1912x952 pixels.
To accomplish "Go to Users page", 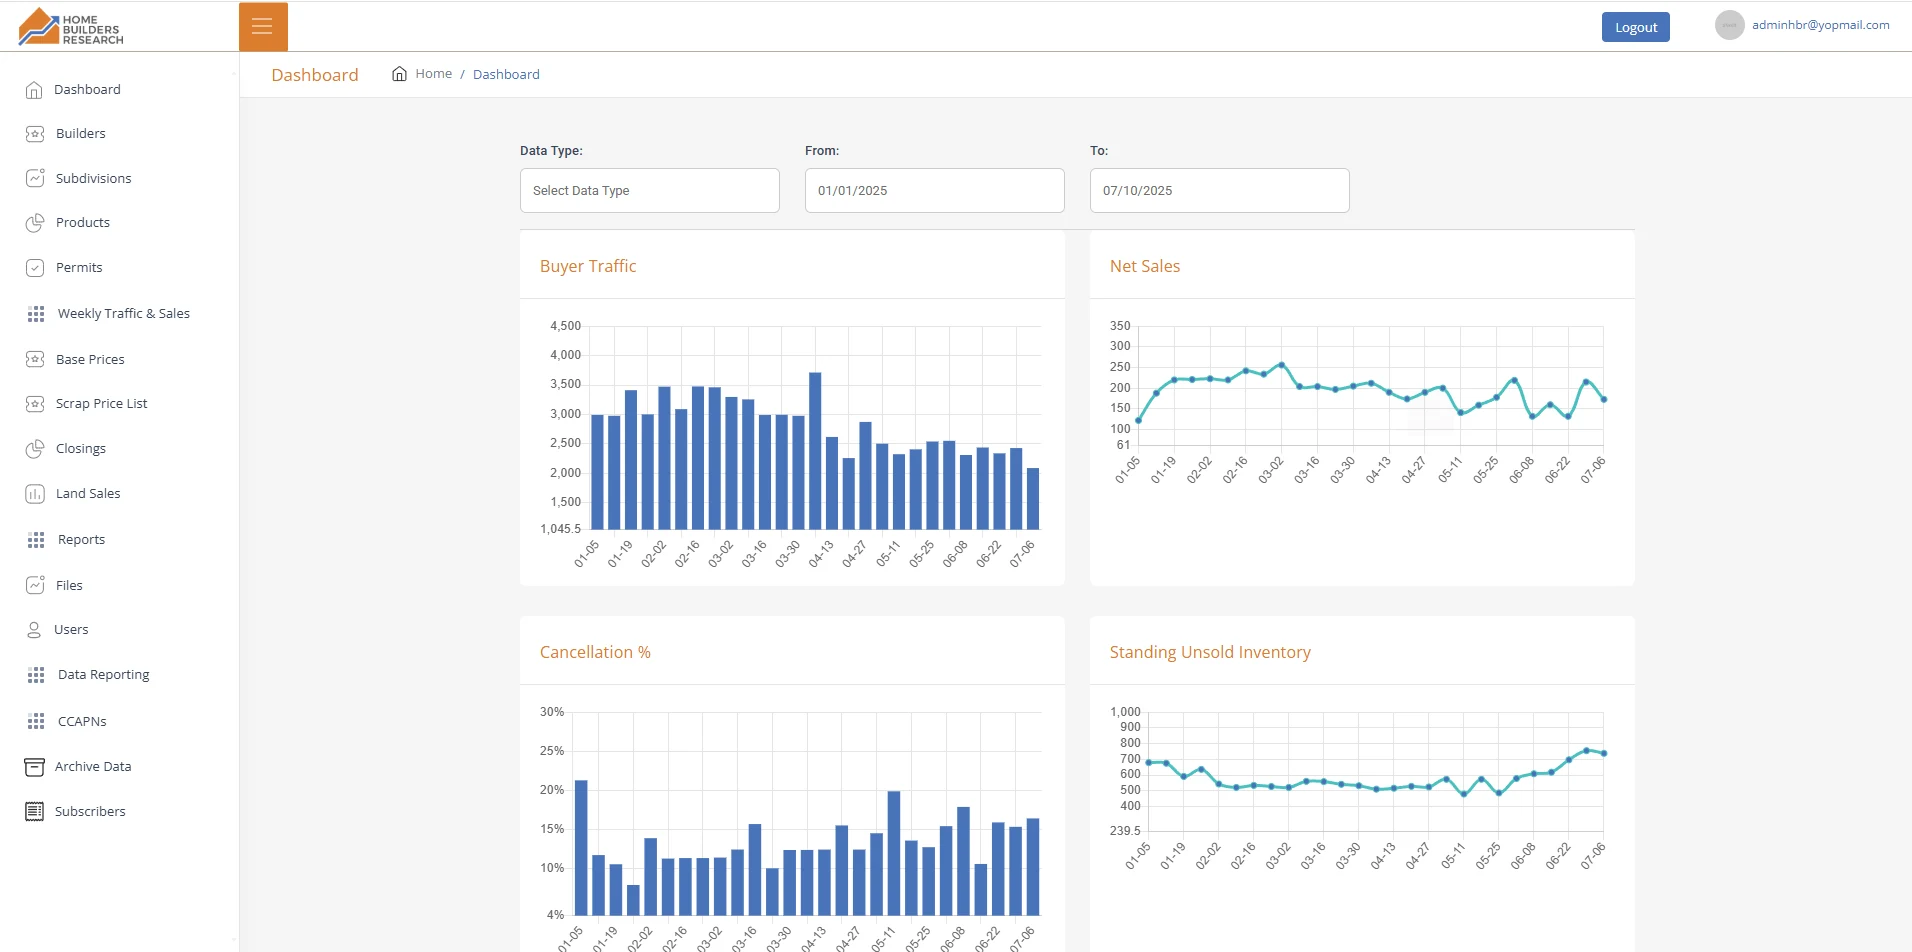I will (x=71, y=630).
